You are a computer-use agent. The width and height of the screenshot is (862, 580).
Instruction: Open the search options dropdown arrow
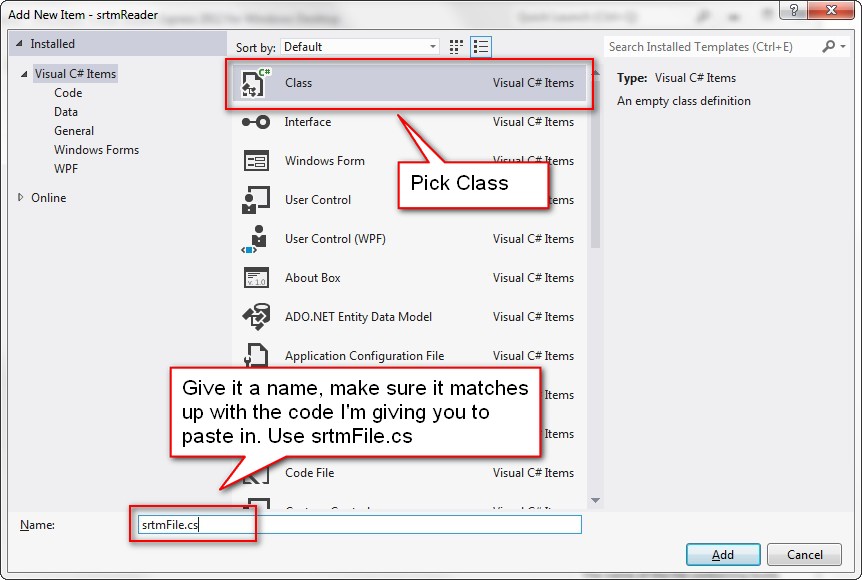click(x=843, y=47)
